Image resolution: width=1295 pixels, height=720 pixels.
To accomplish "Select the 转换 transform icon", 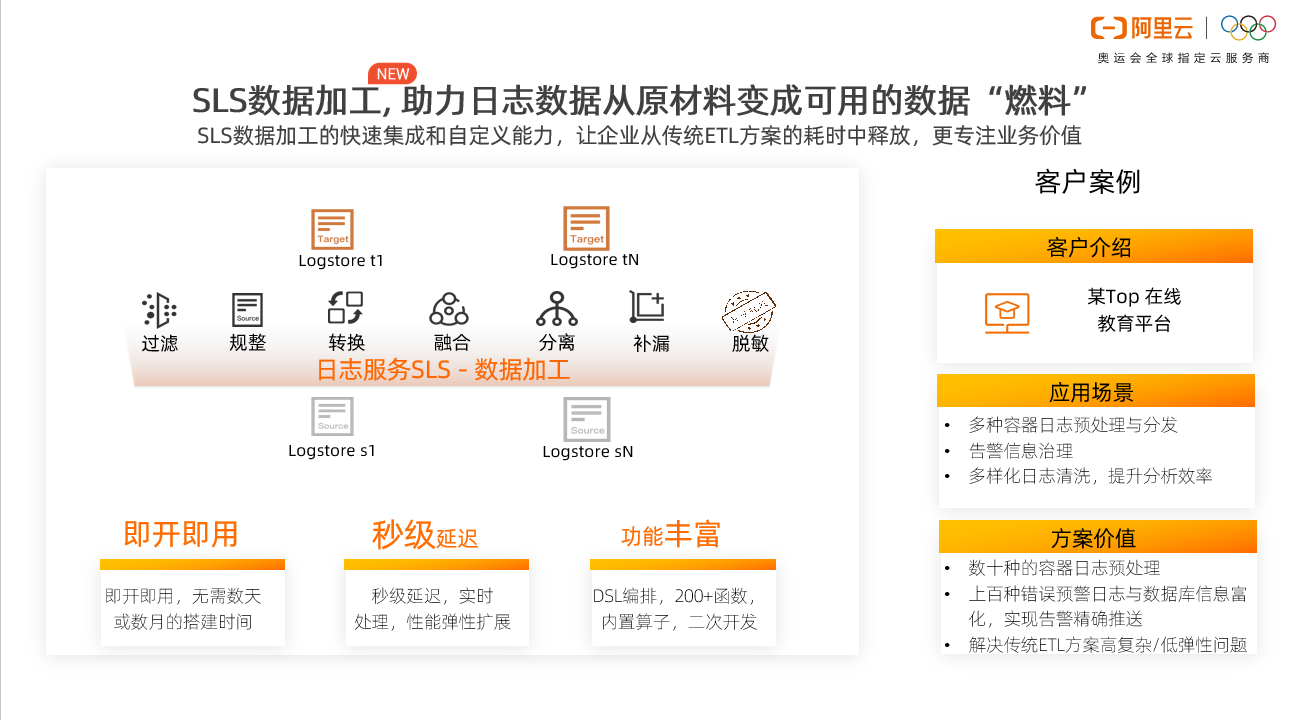I will pos(345,308).
